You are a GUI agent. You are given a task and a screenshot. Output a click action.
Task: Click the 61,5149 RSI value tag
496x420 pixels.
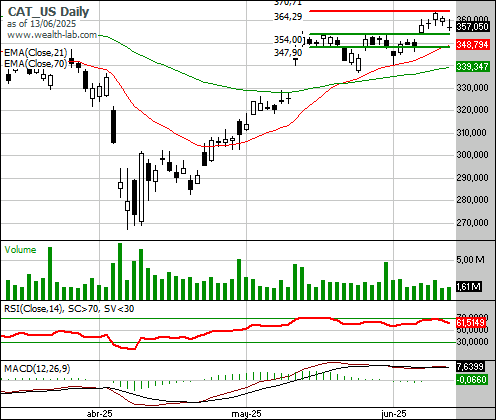pyautogui.click(x=471, y=322)
